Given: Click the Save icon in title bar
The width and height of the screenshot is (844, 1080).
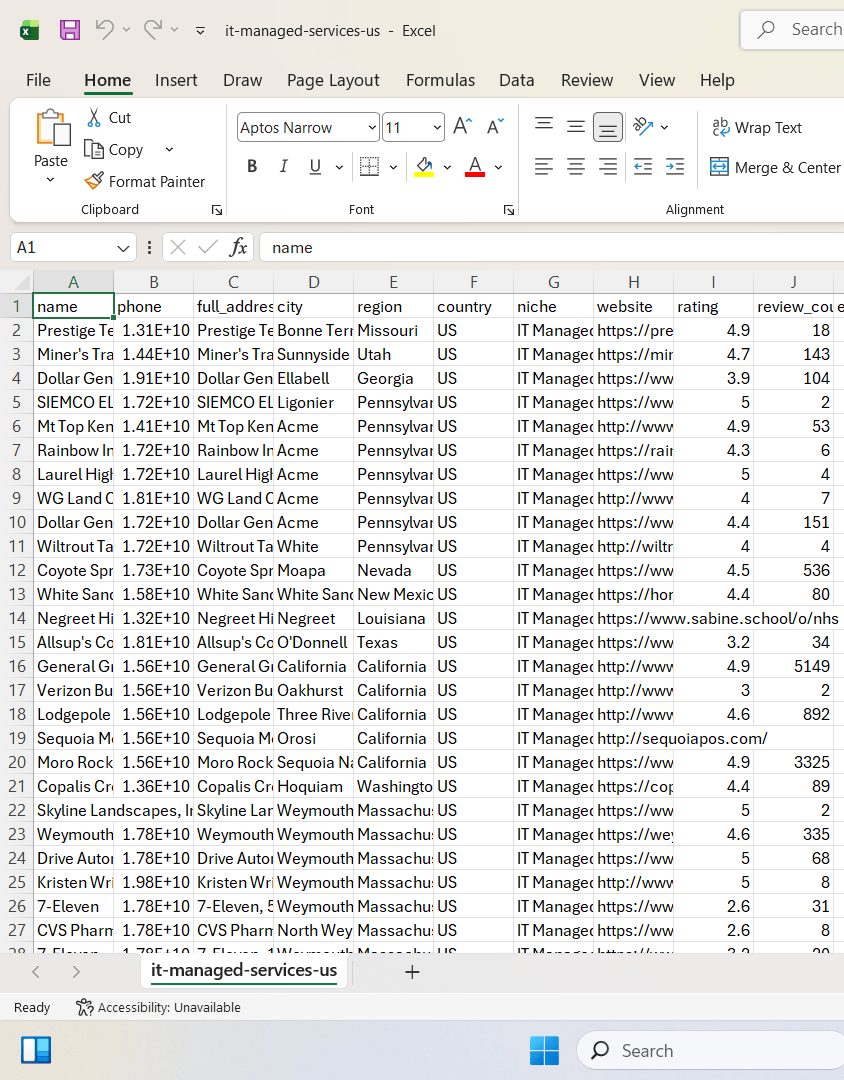Looking at the screenshot, I should [x=70, y=30].
